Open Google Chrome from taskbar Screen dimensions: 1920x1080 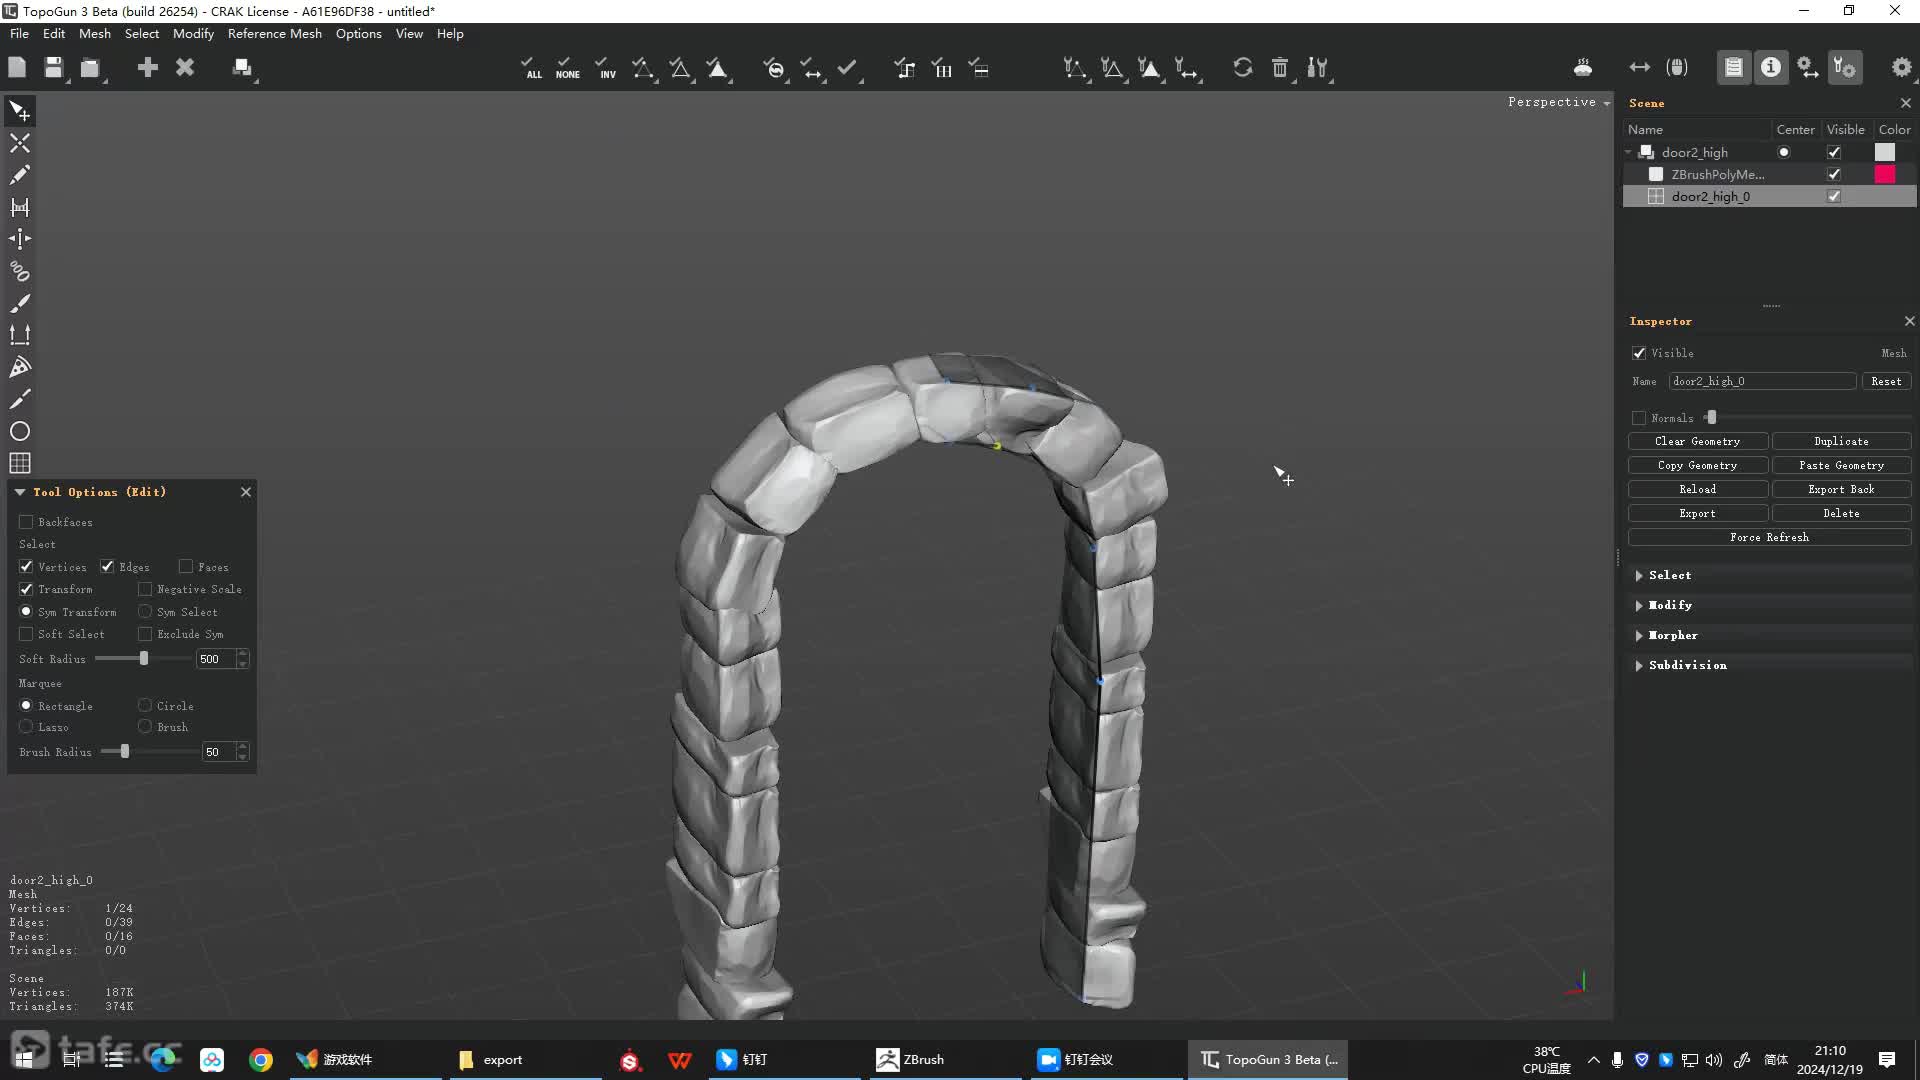pyautogui.click(x=261, y=1059)
